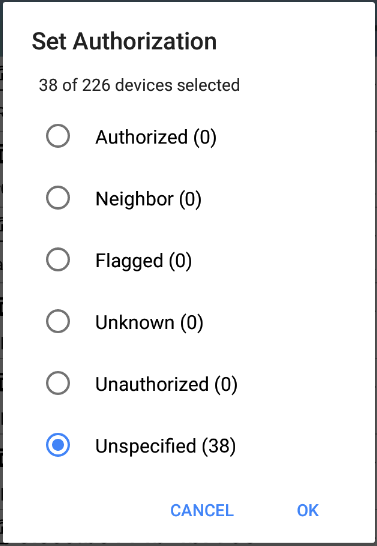Click the Neighbor (0) label text
Viewport: 377px width, 546px height.
148,199
